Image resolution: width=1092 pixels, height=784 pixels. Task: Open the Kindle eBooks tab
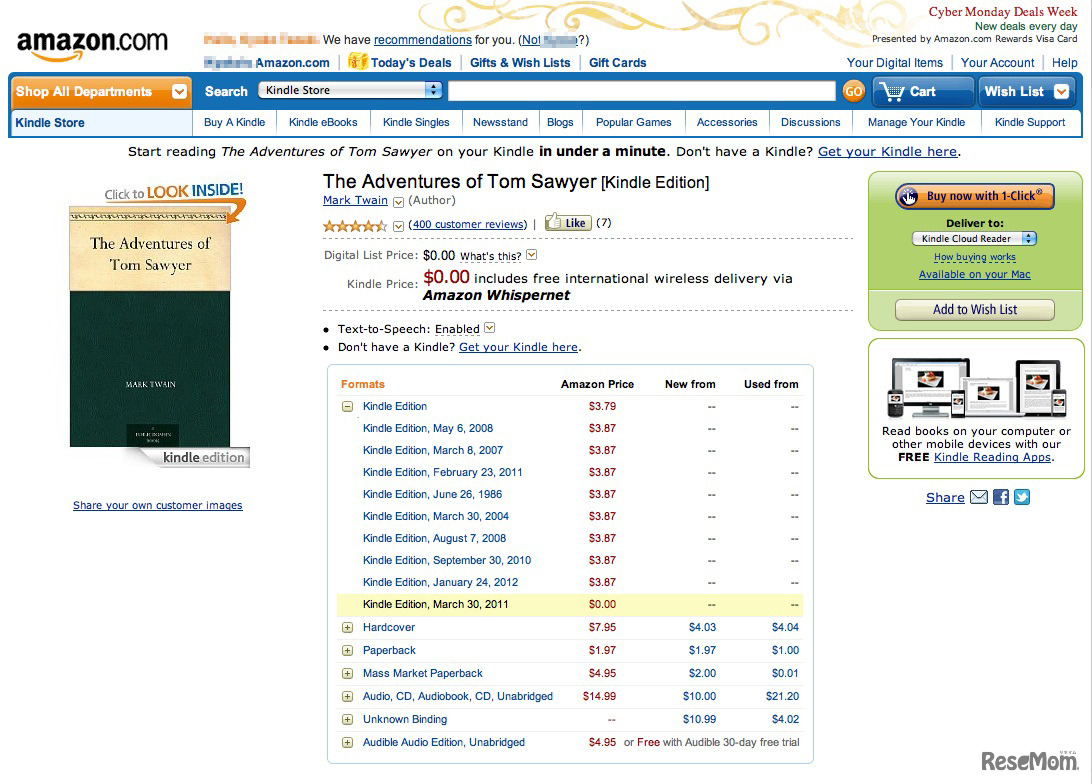click(323, 123)
